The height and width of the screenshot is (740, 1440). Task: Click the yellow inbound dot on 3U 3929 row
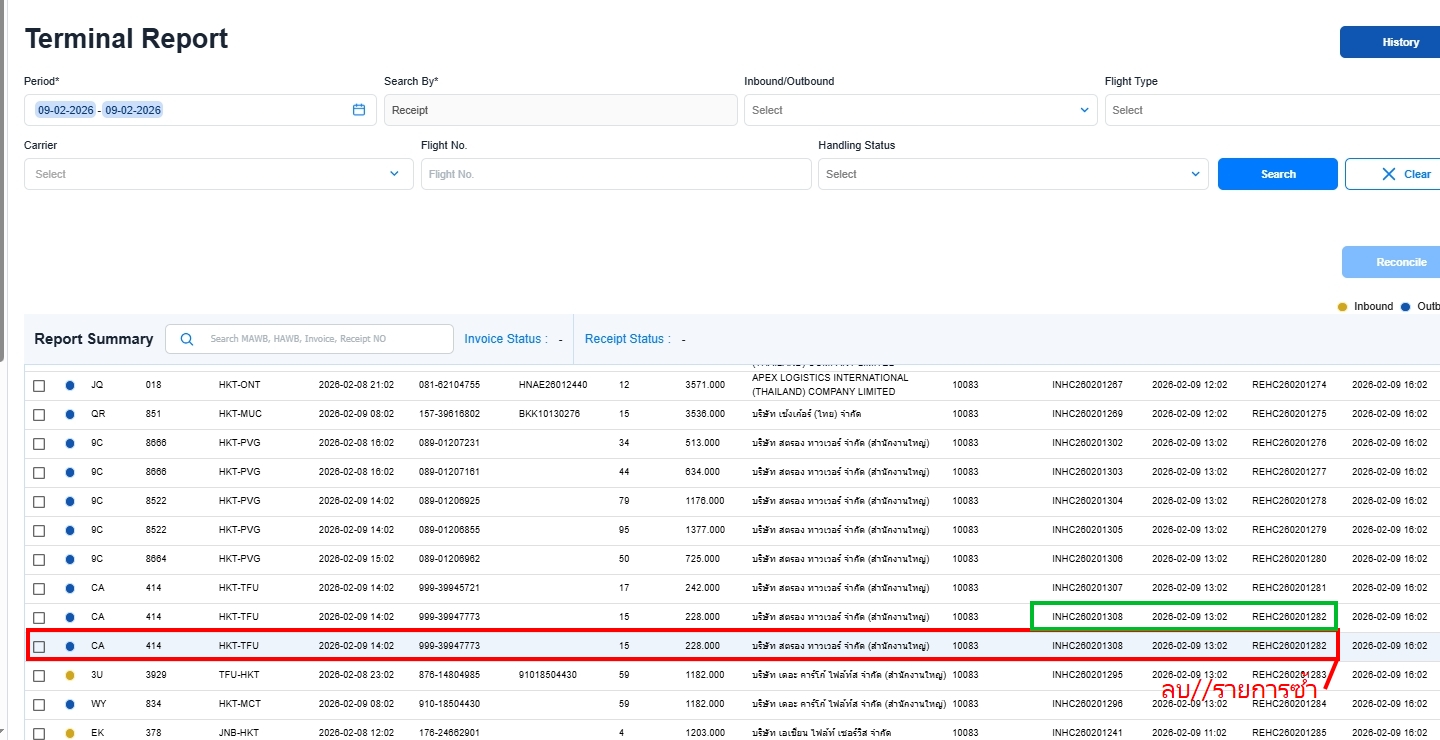click(x=69, y=675)
